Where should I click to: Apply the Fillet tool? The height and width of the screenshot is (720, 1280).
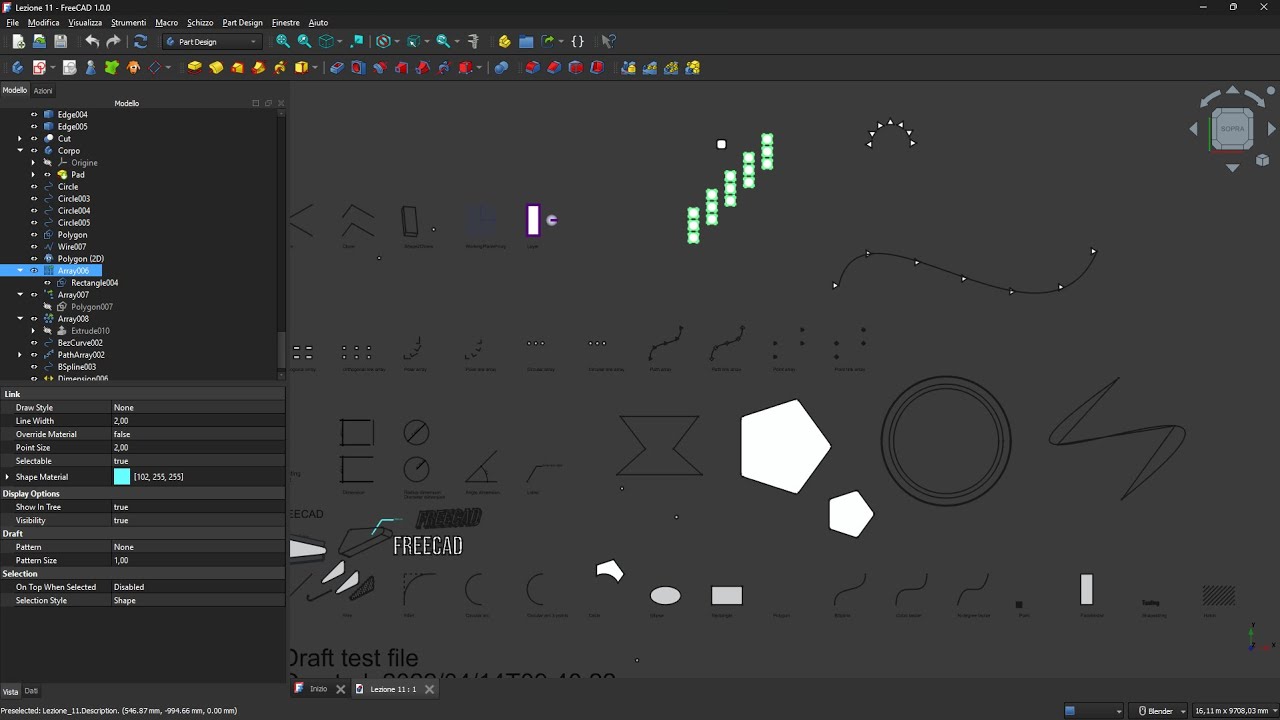(x=532, y=67)
